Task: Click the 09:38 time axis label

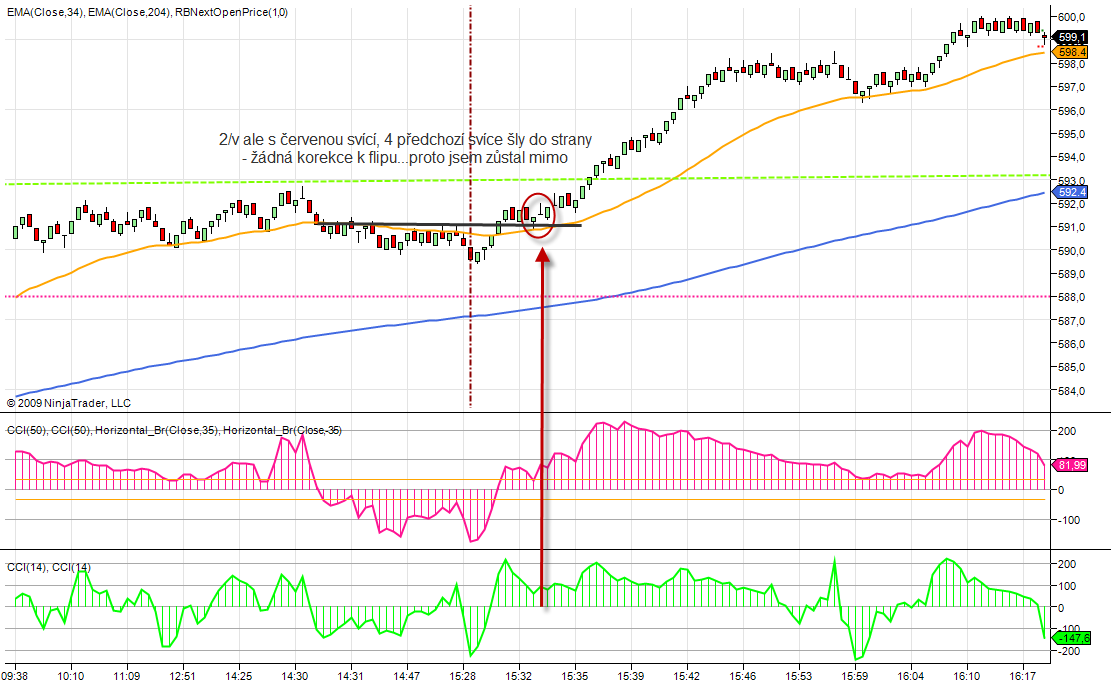Action: (x=14, y=676)
